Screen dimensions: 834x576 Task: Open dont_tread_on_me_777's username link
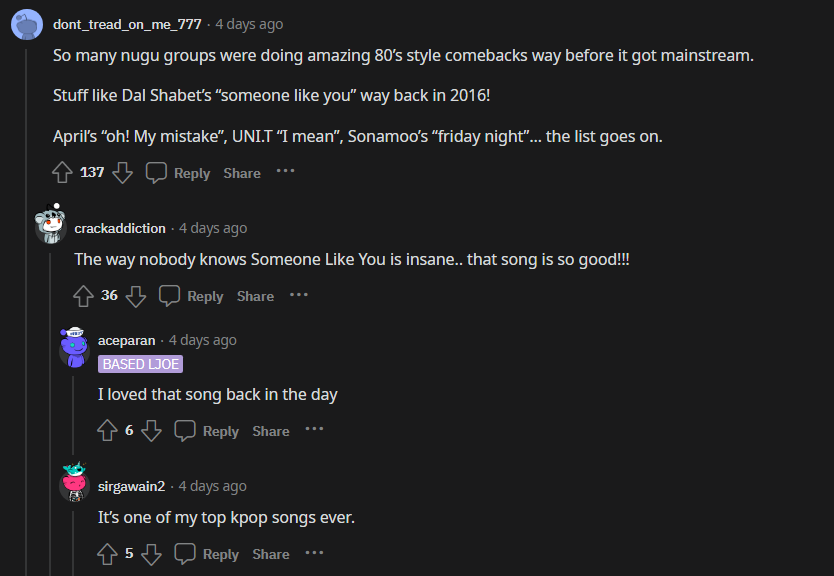point(127,24)
